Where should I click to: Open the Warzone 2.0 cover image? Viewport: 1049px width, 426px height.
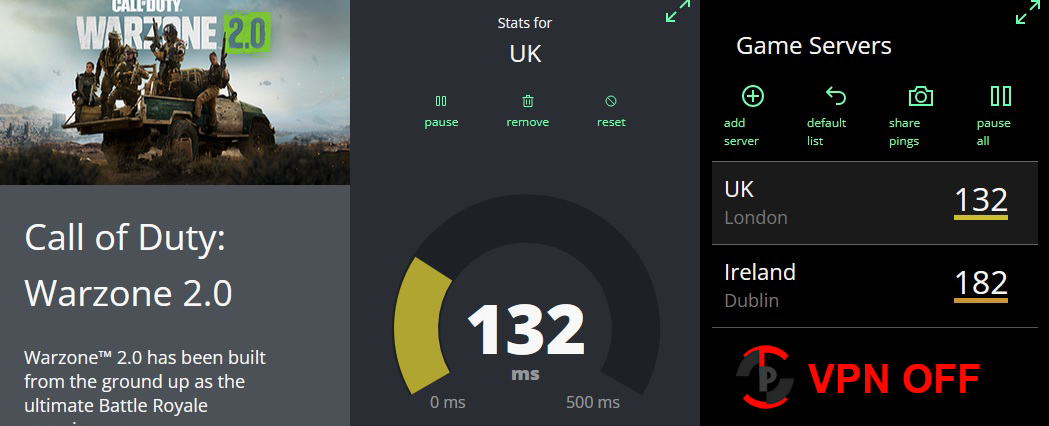click(175, 92)
